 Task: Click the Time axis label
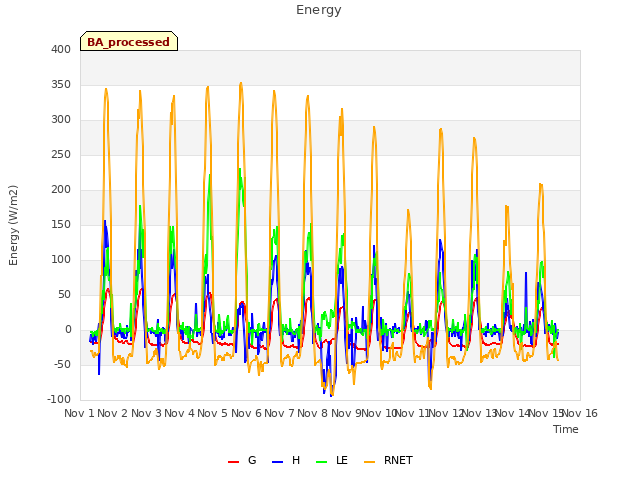pyautogui.click(x=566, y=429)
